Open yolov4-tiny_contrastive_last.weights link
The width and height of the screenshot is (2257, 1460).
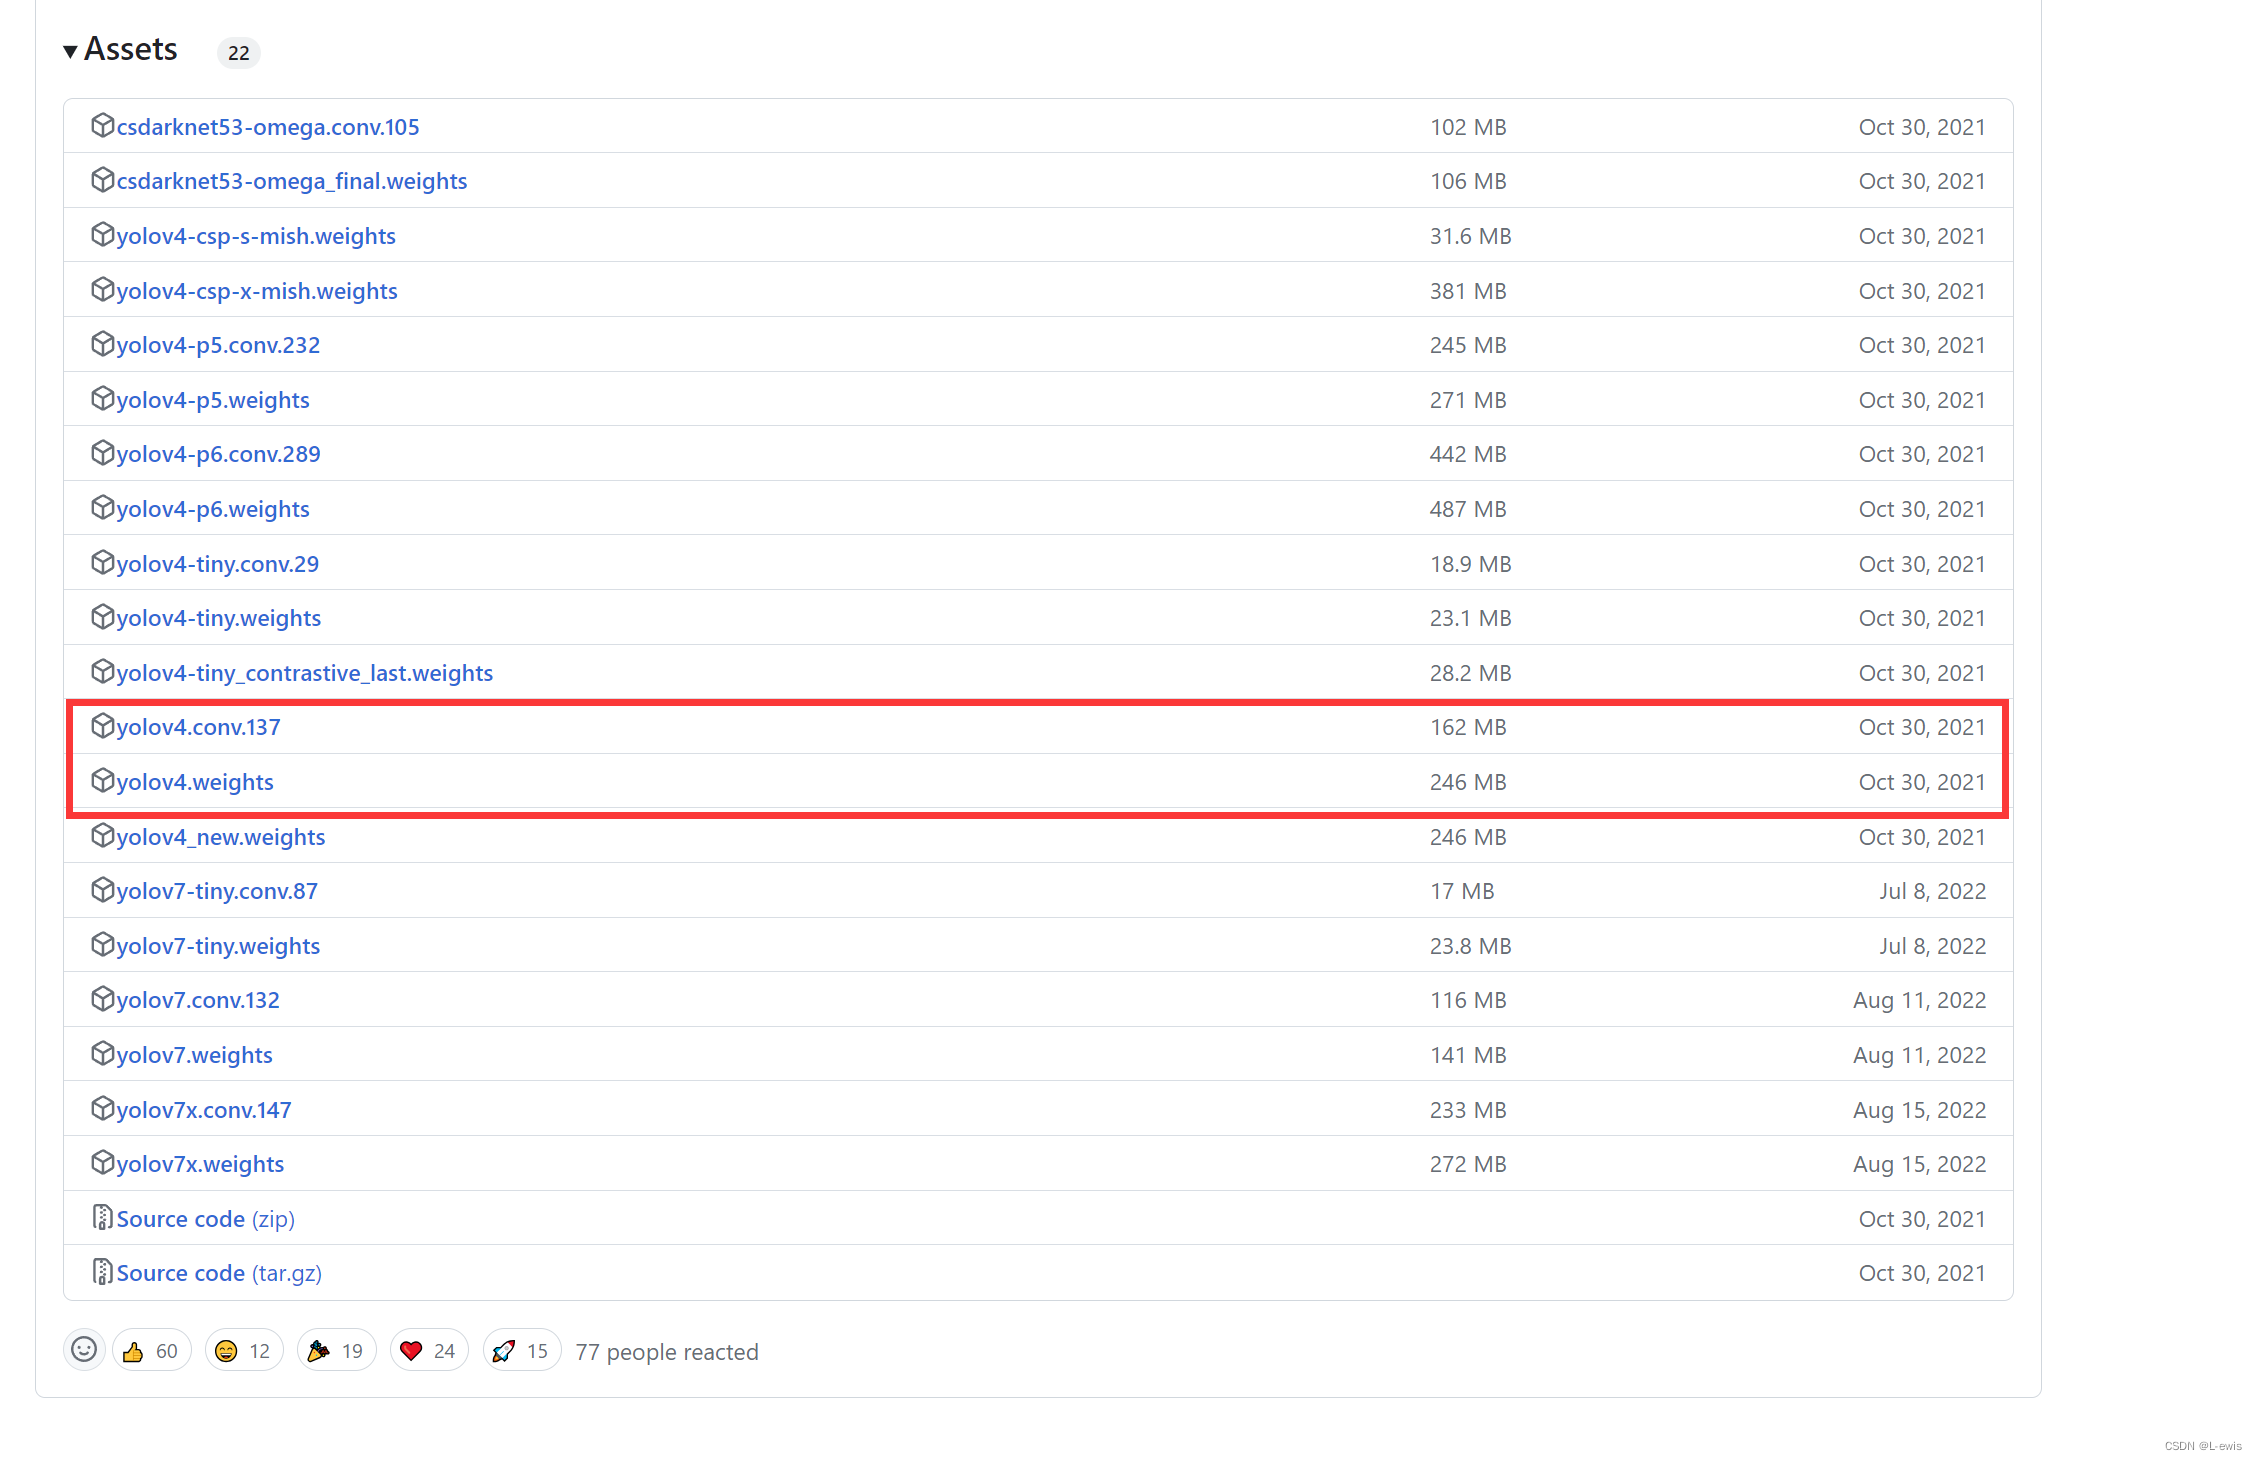[x=304, y=673]
